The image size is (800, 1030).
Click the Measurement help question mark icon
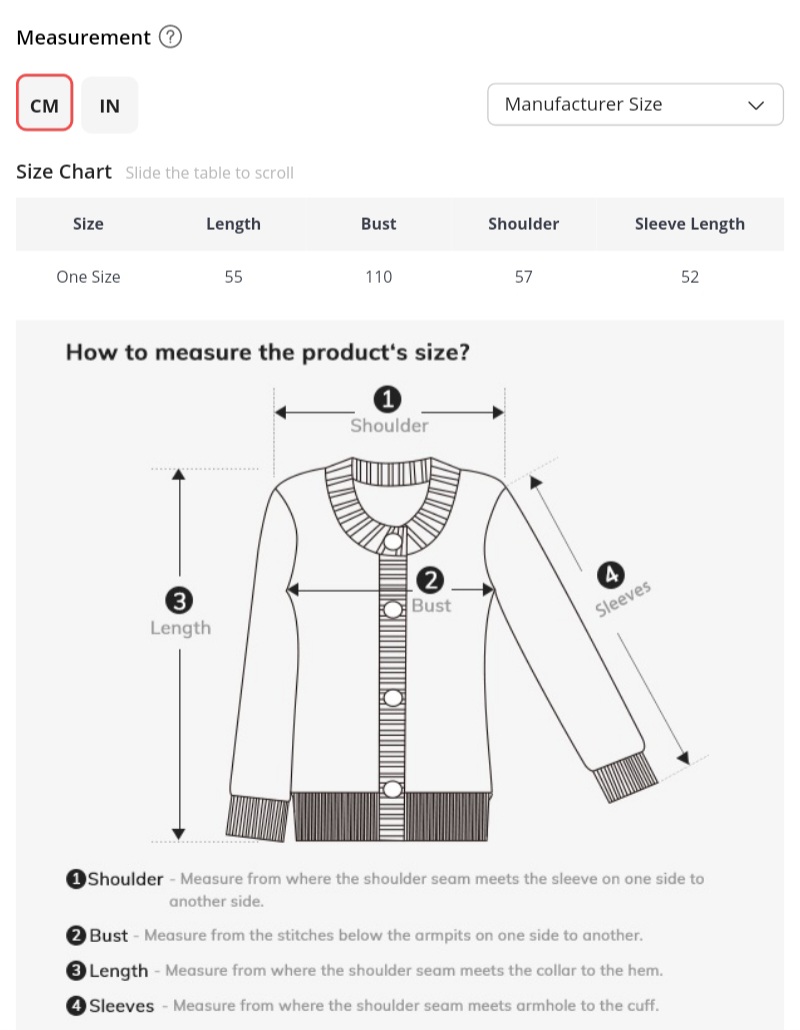tap(171, 38)
